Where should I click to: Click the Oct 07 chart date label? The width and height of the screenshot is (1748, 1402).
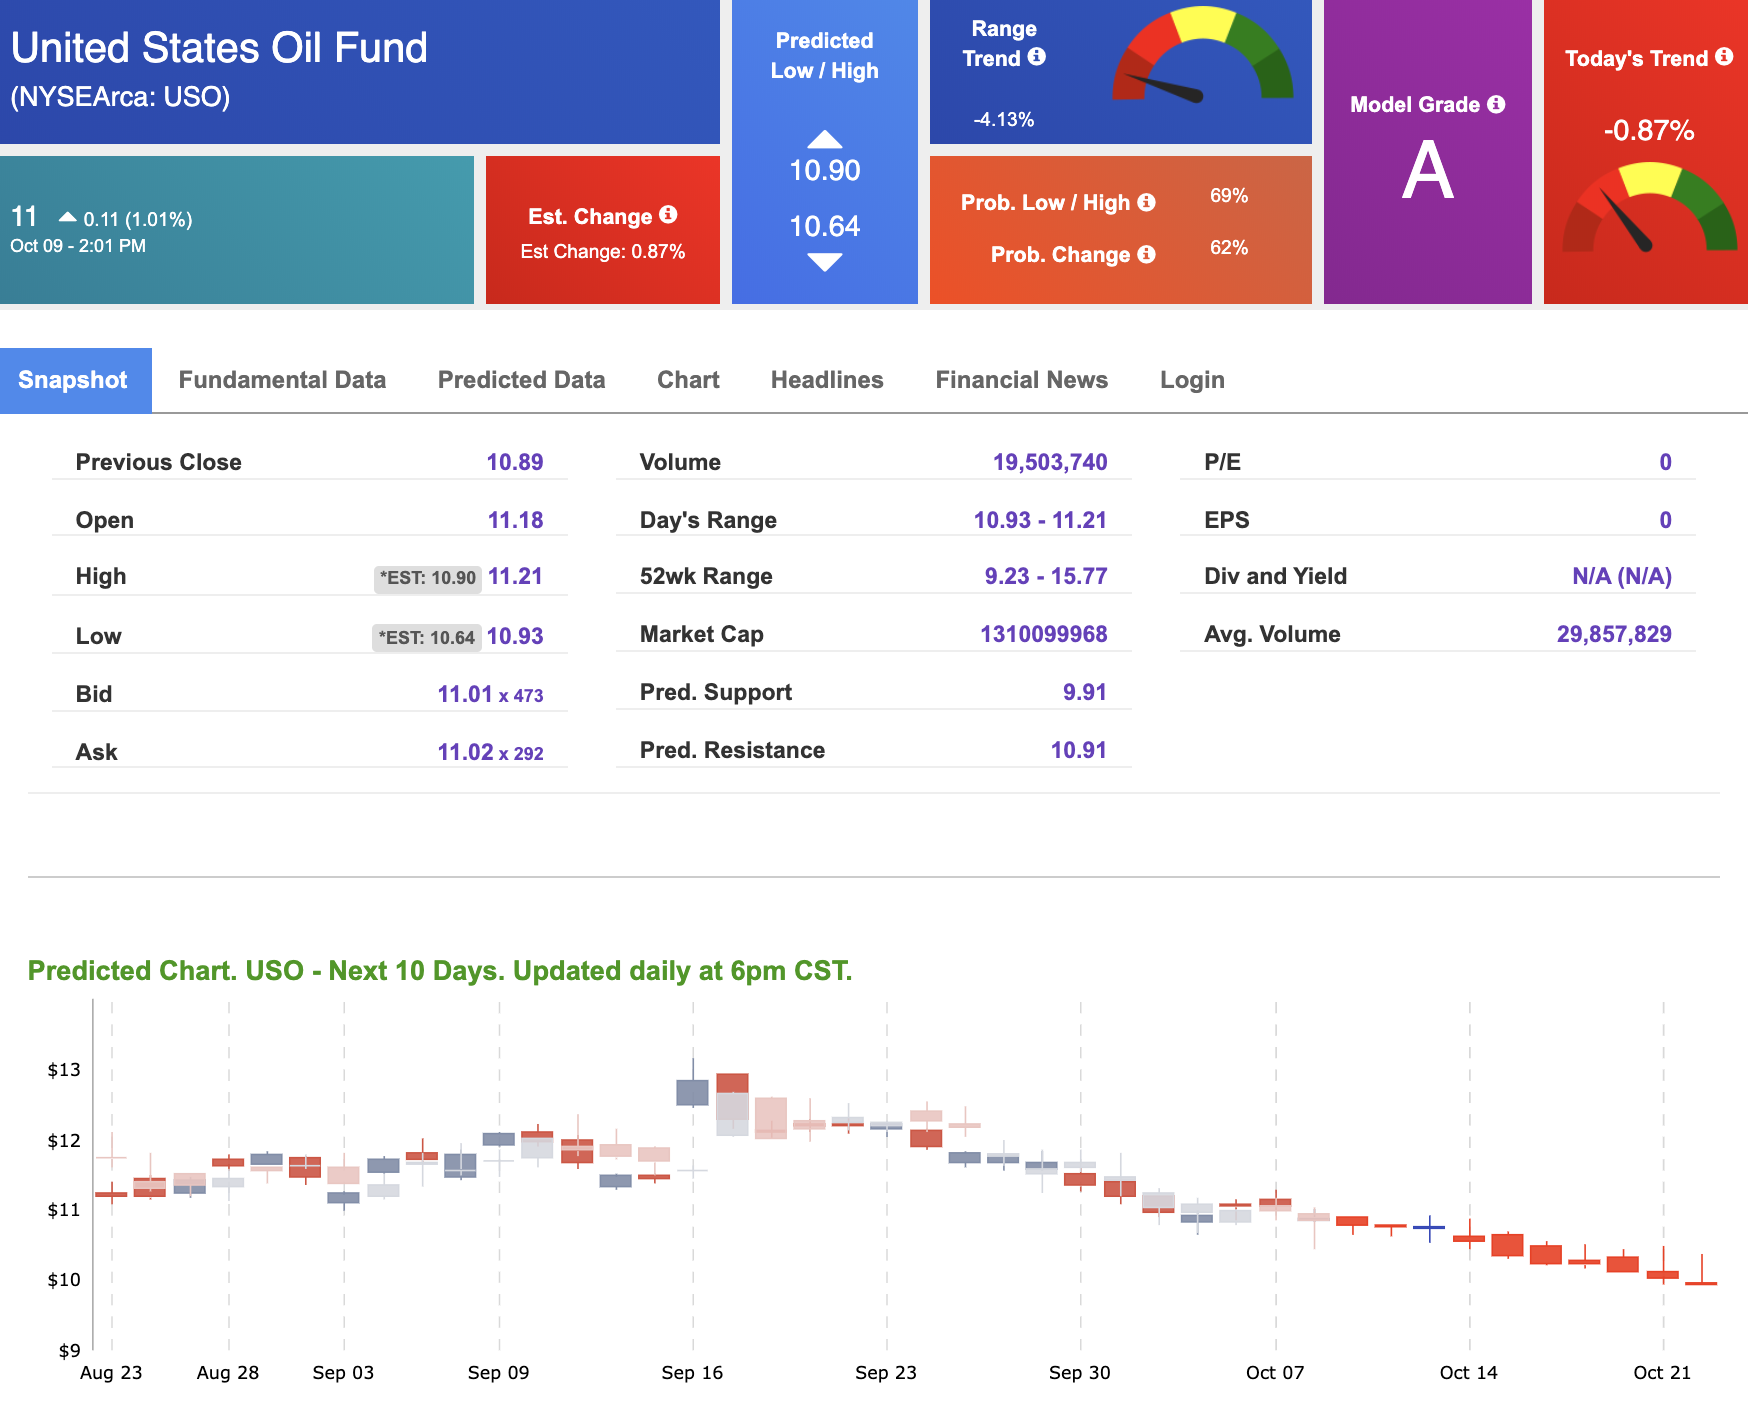coord(1275,1373)
